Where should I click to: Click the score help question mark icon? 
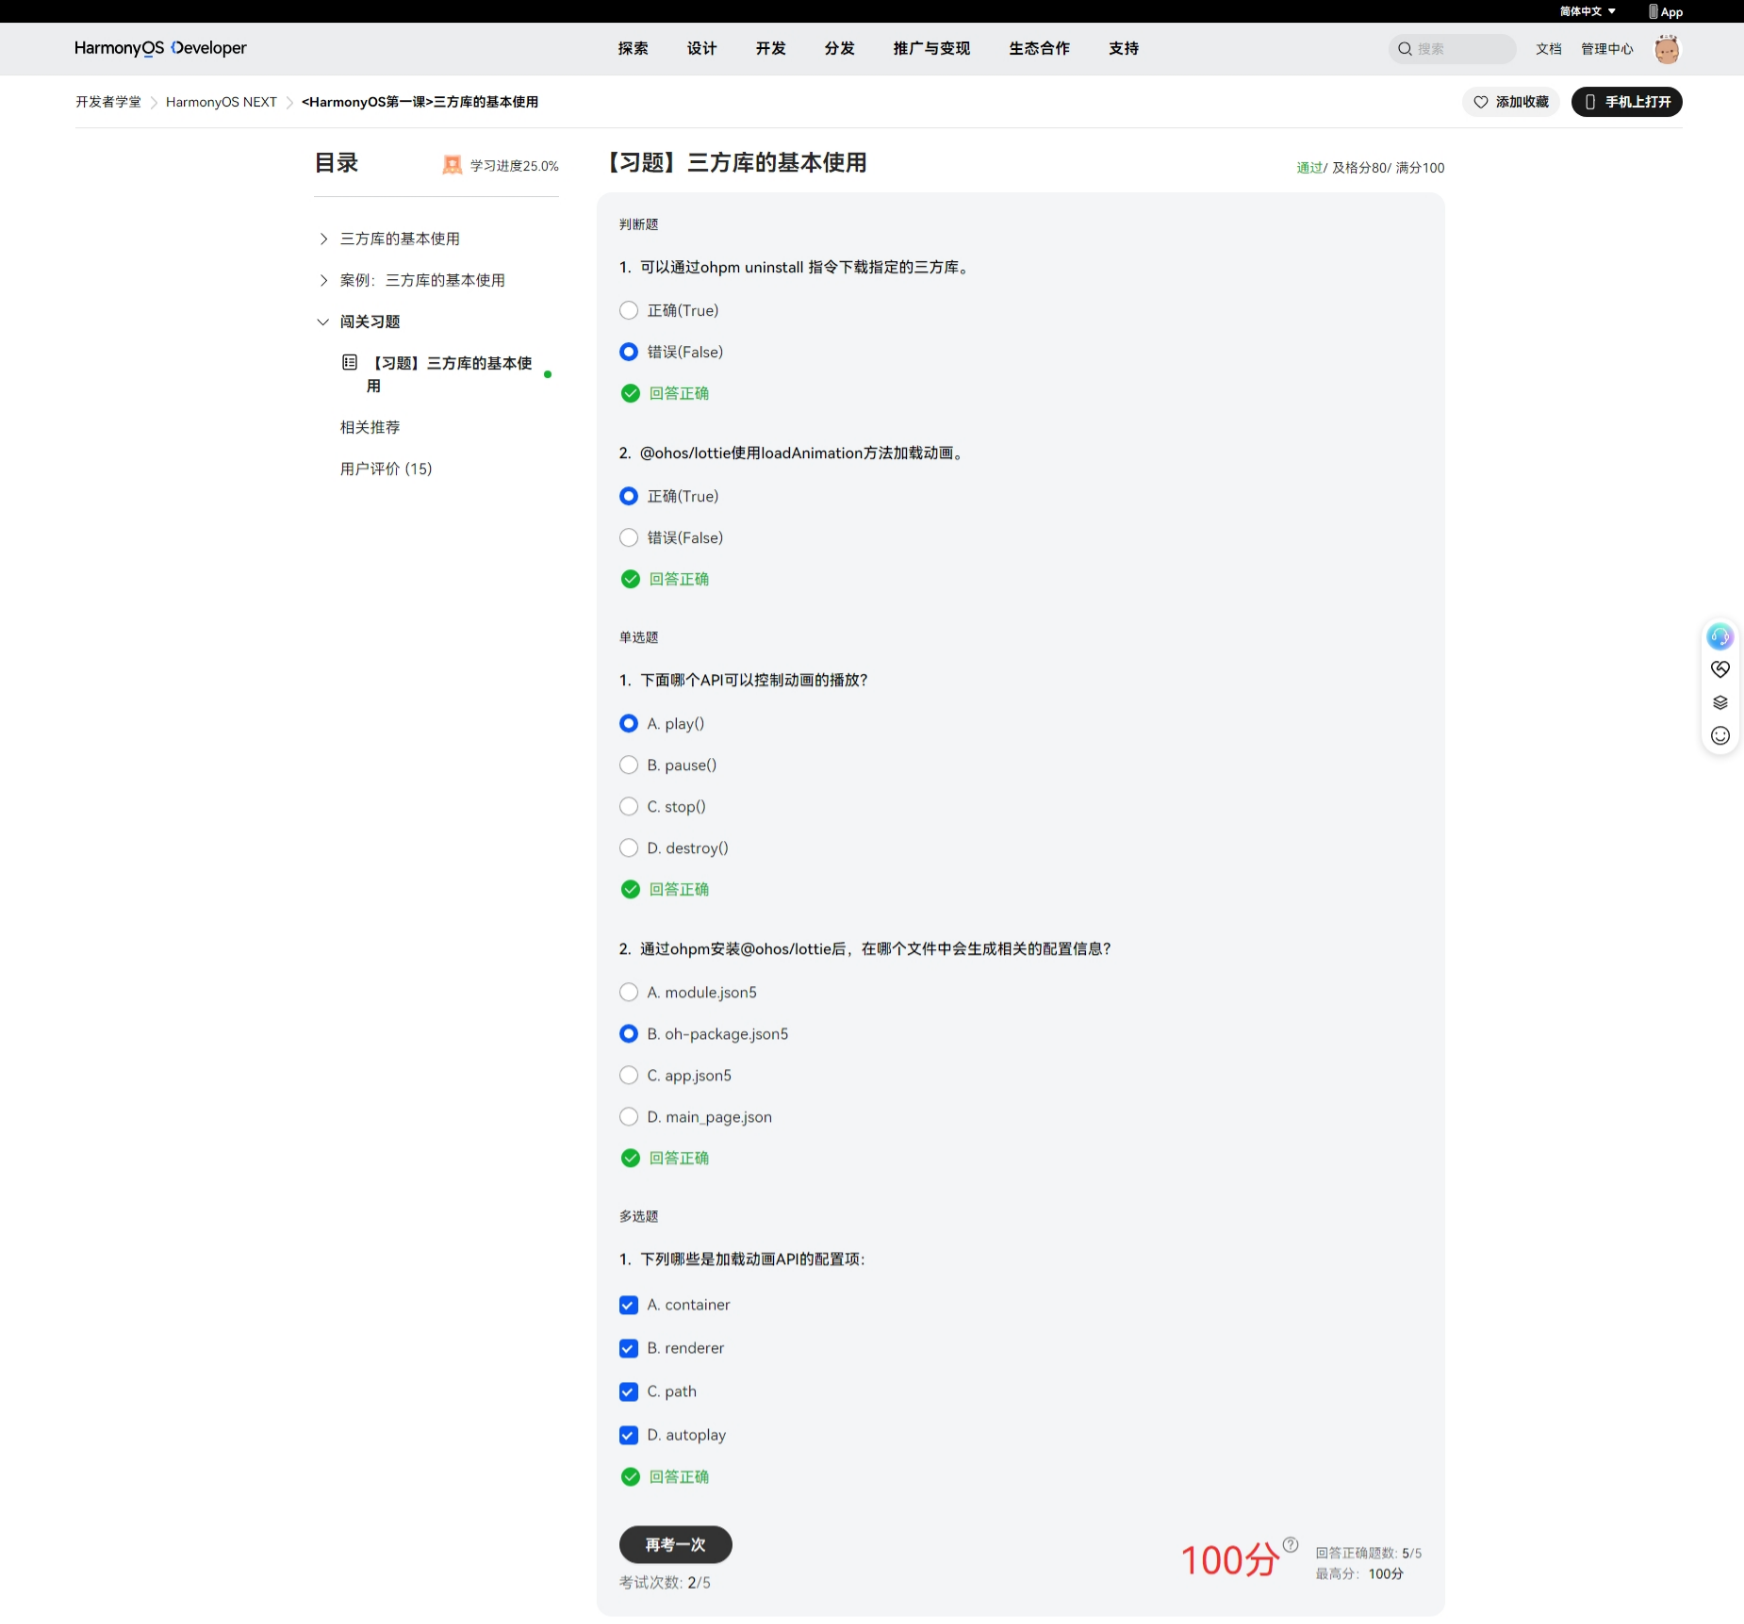1290,1545
